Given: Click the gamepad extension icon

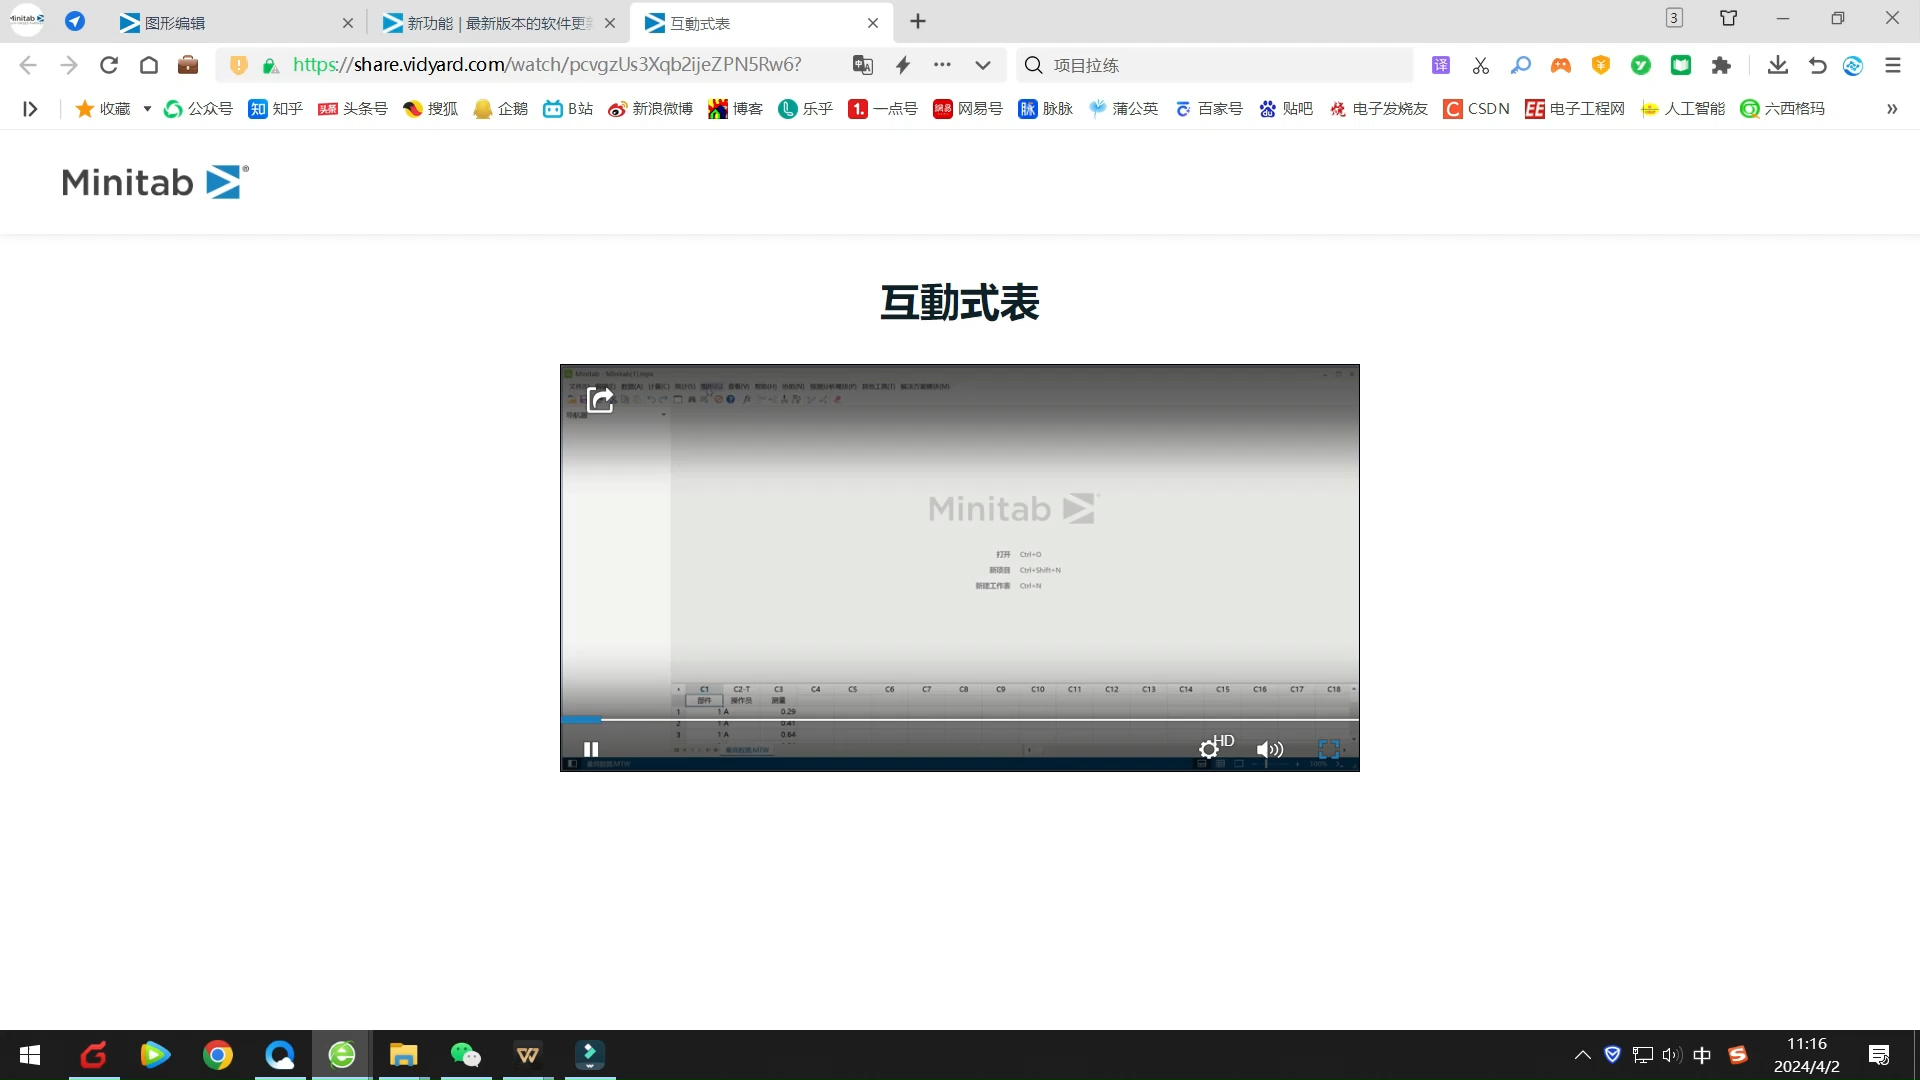Looking at the screenshot, I should tap(1561, 65).
